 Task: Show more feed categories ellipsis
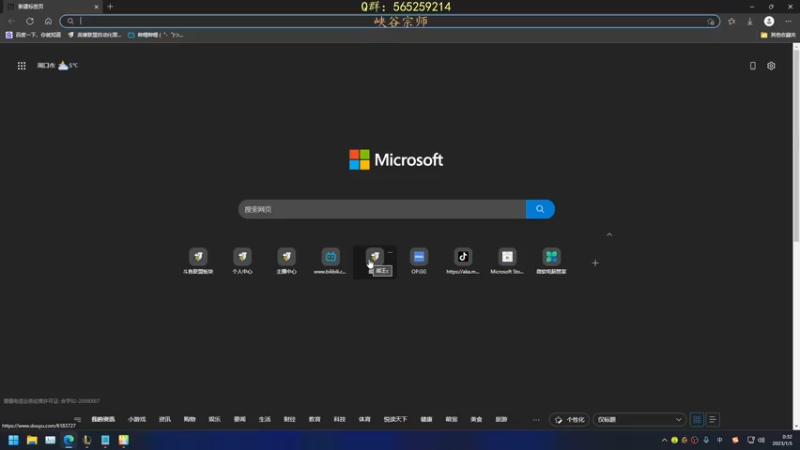[536, 419]
